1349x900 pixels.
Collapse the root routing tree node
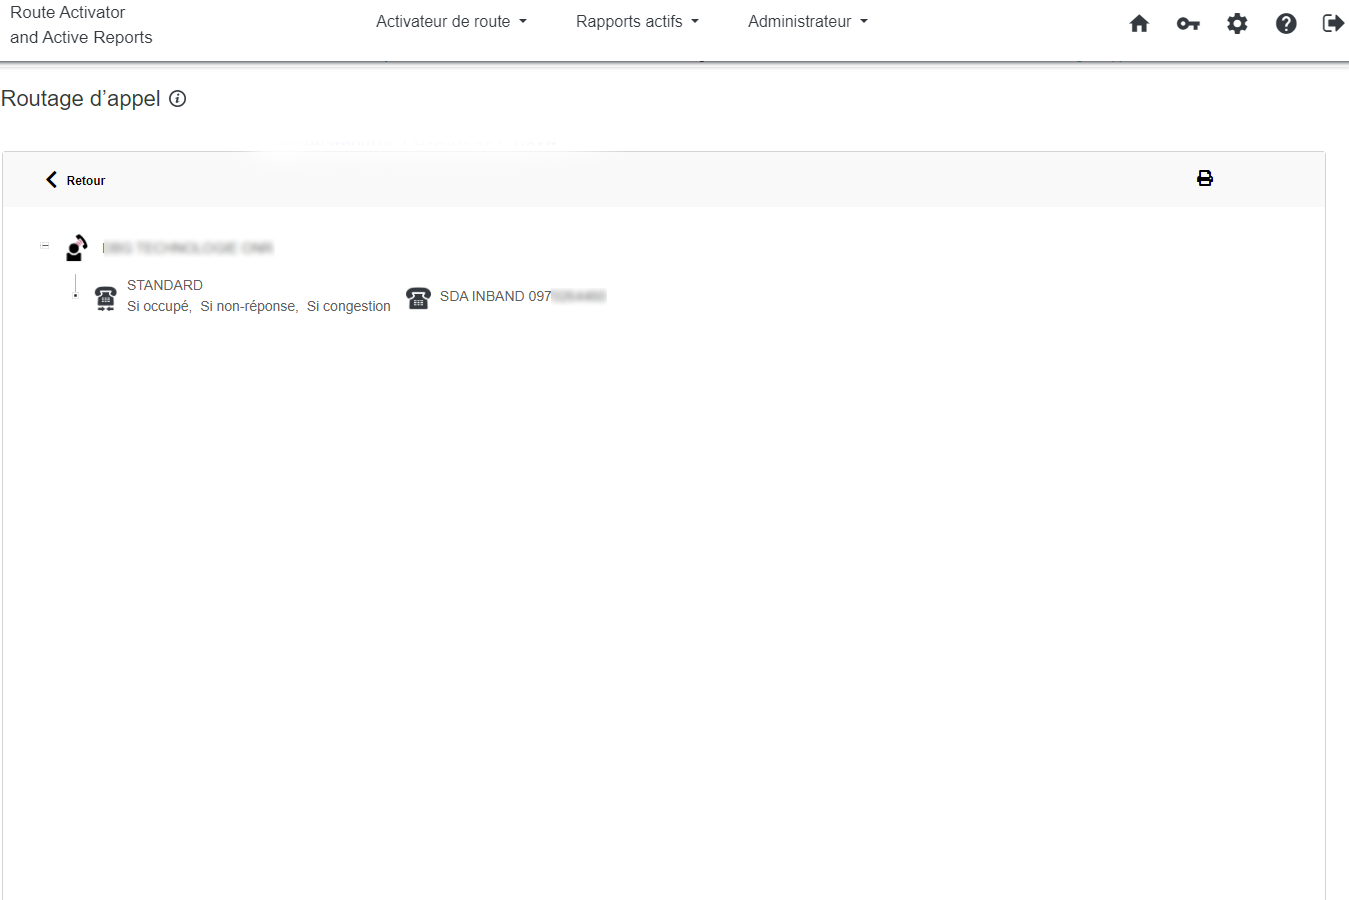tap(45, 245)
